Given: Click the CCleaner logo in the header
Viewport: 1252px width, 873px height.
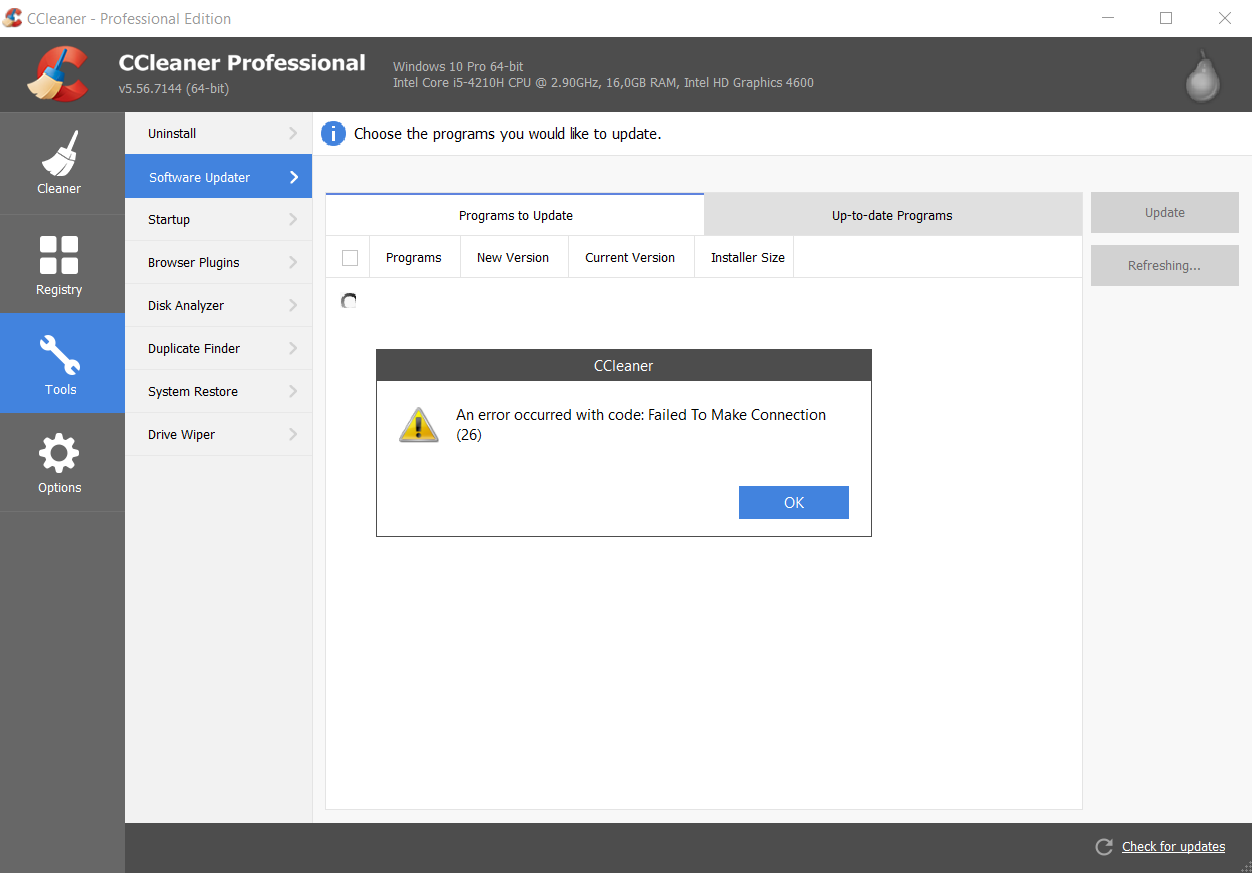Looking at the screenshot, I should pyautogui.click(x=58, y=75).
